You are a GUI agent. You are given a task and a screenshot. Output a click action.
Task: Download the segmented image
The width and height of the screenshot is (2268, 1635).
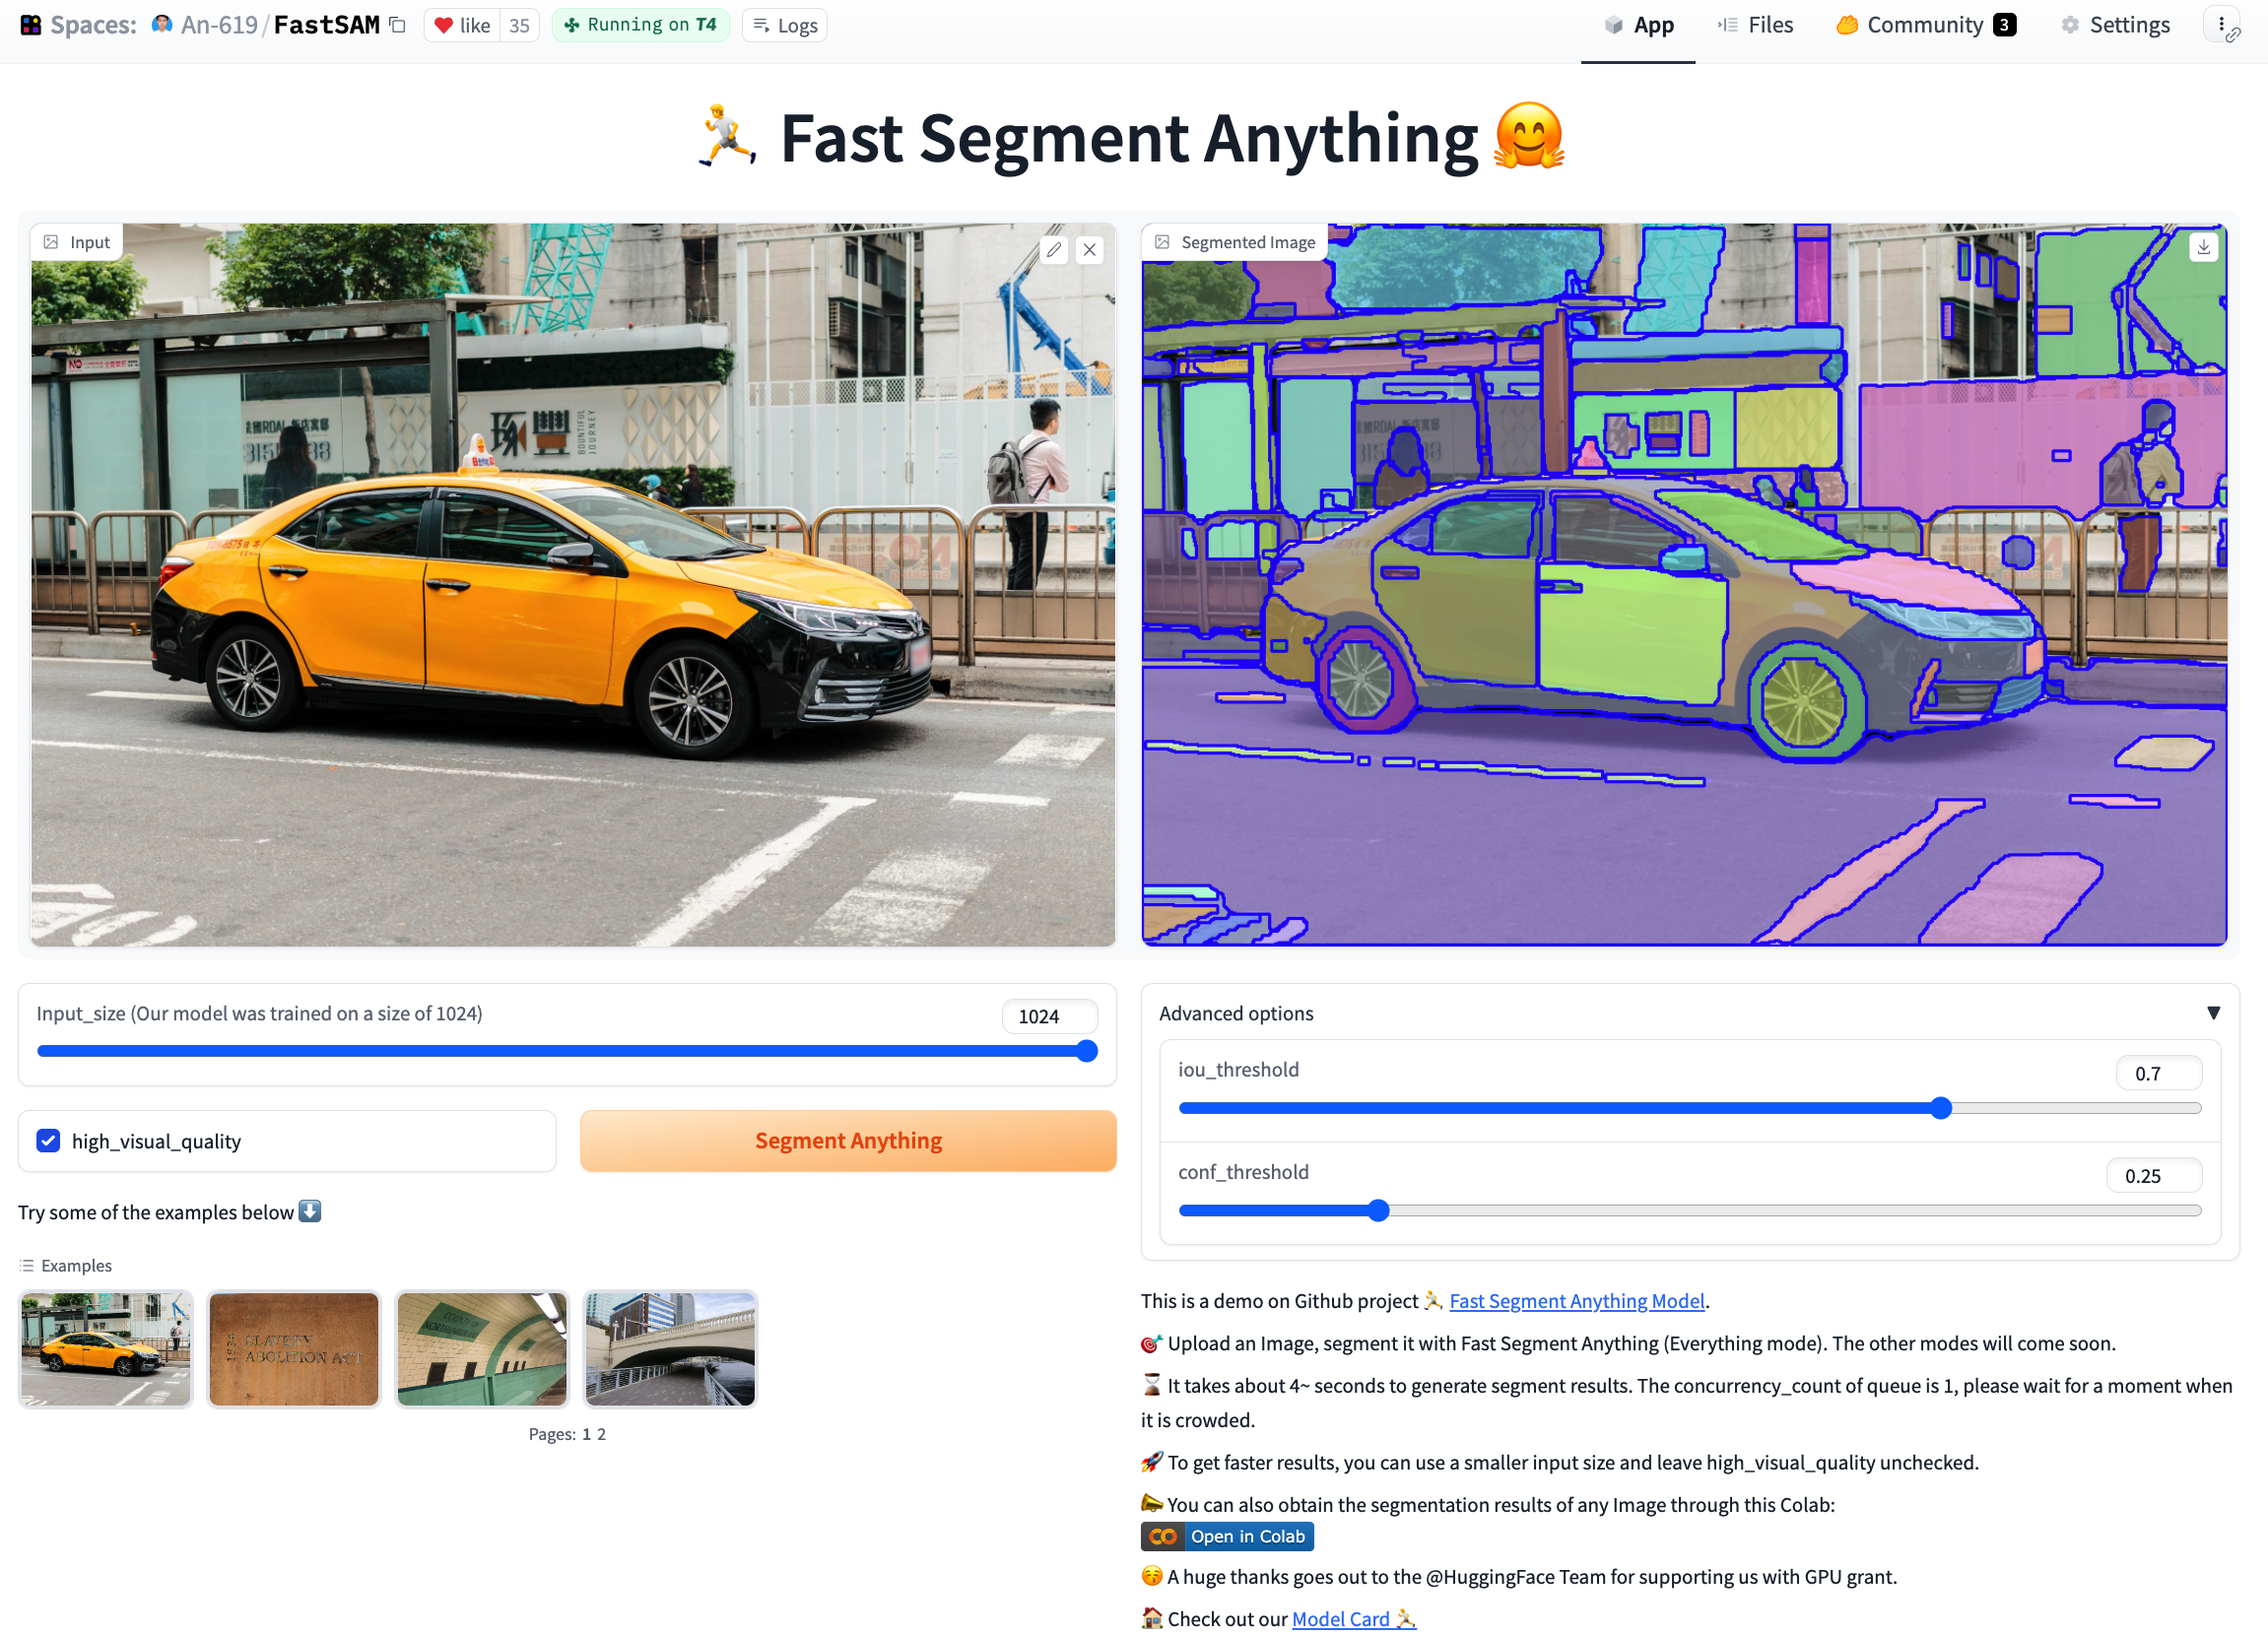[x=2203, y=247]
